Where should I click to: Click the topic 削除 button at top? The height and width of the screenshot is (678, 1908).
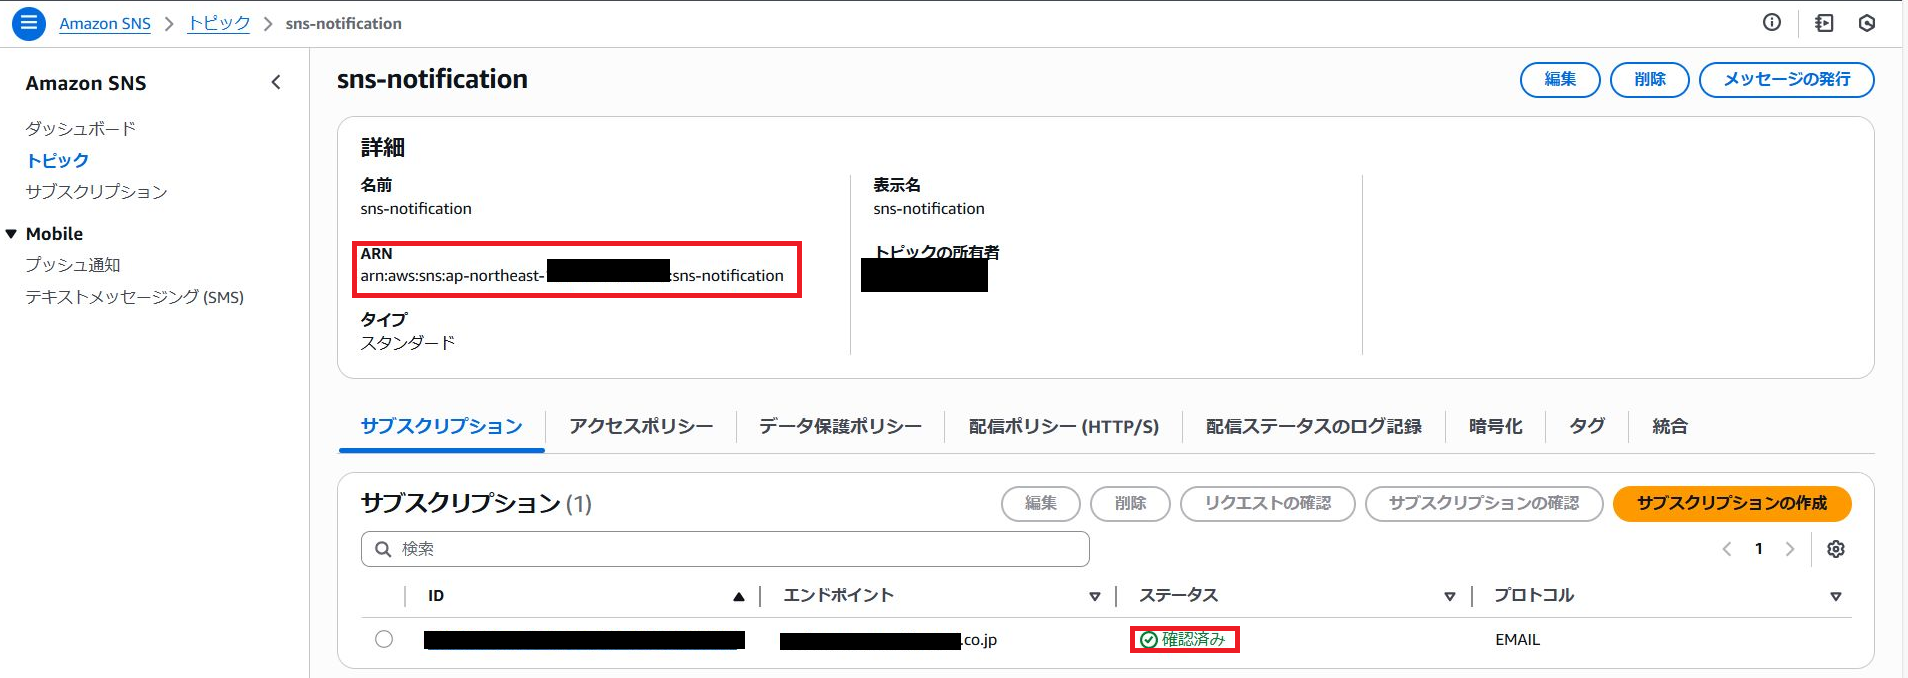[x=1650, y=80]
